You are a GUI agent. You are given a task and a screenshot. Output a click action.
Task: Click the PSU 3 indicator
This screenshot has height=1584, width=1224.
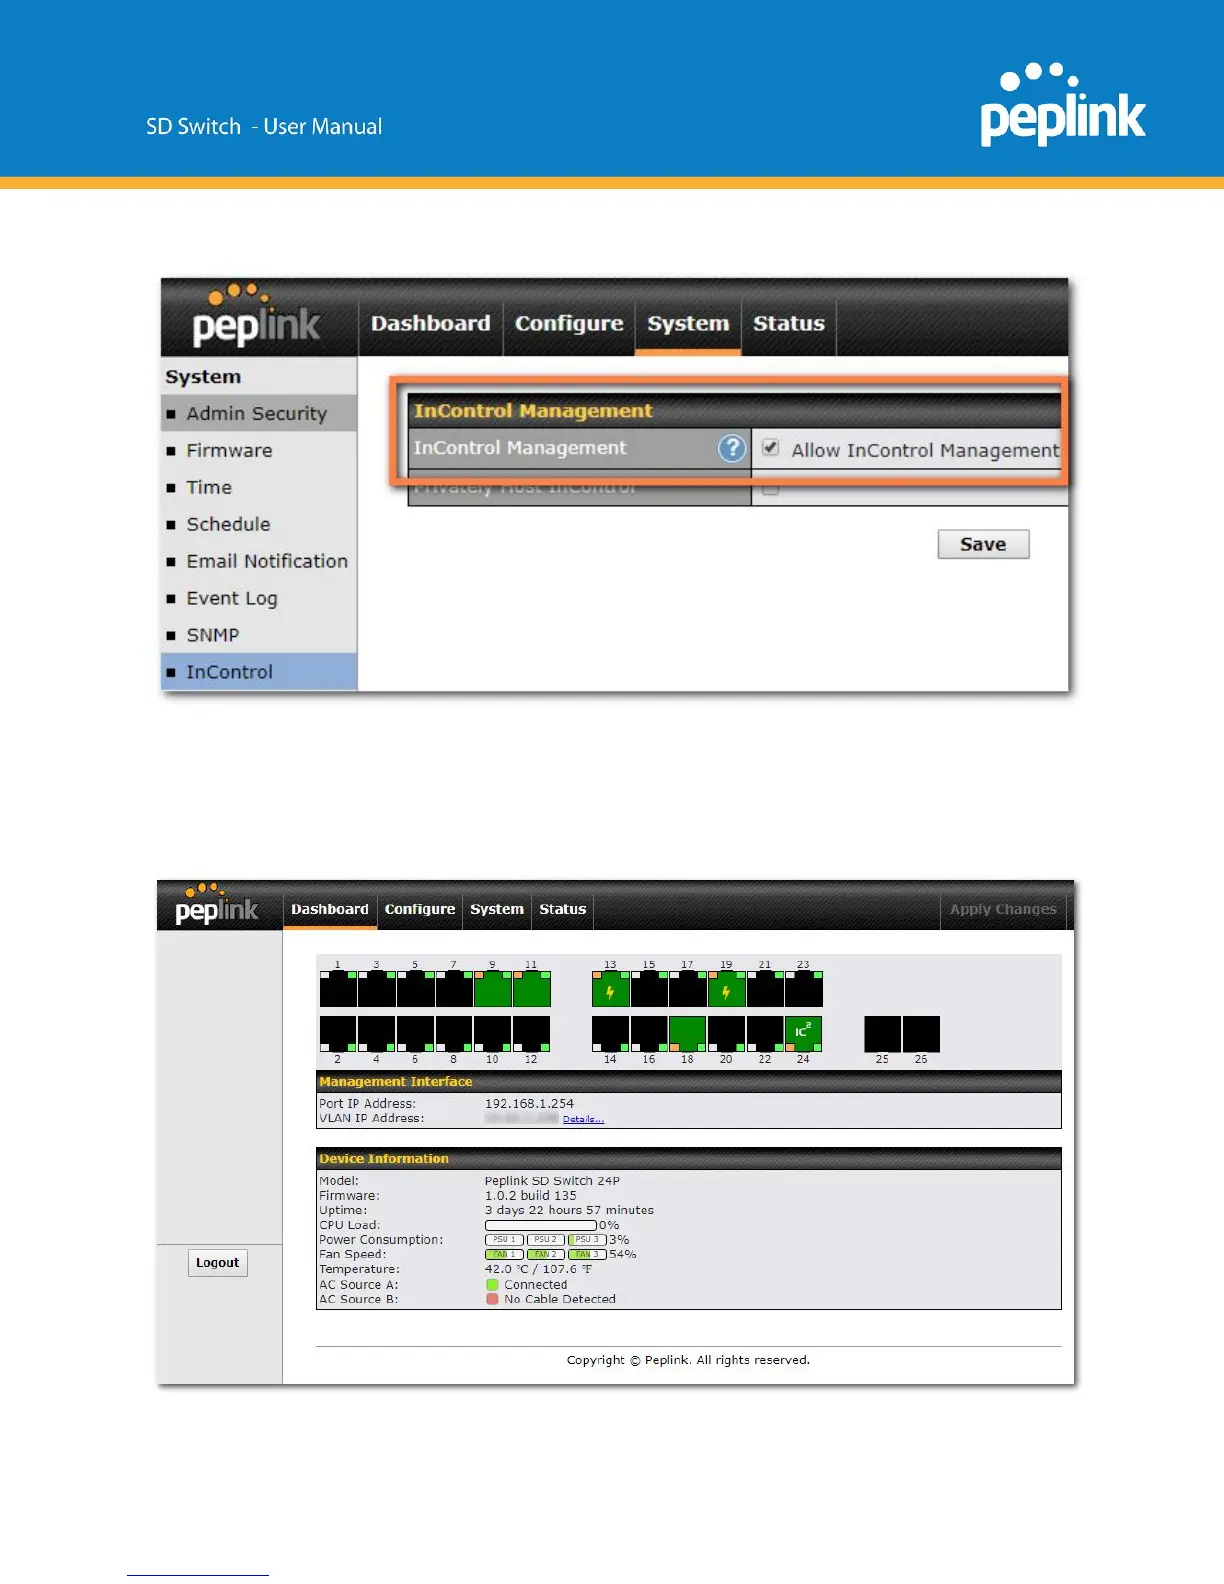point(587,1240)
